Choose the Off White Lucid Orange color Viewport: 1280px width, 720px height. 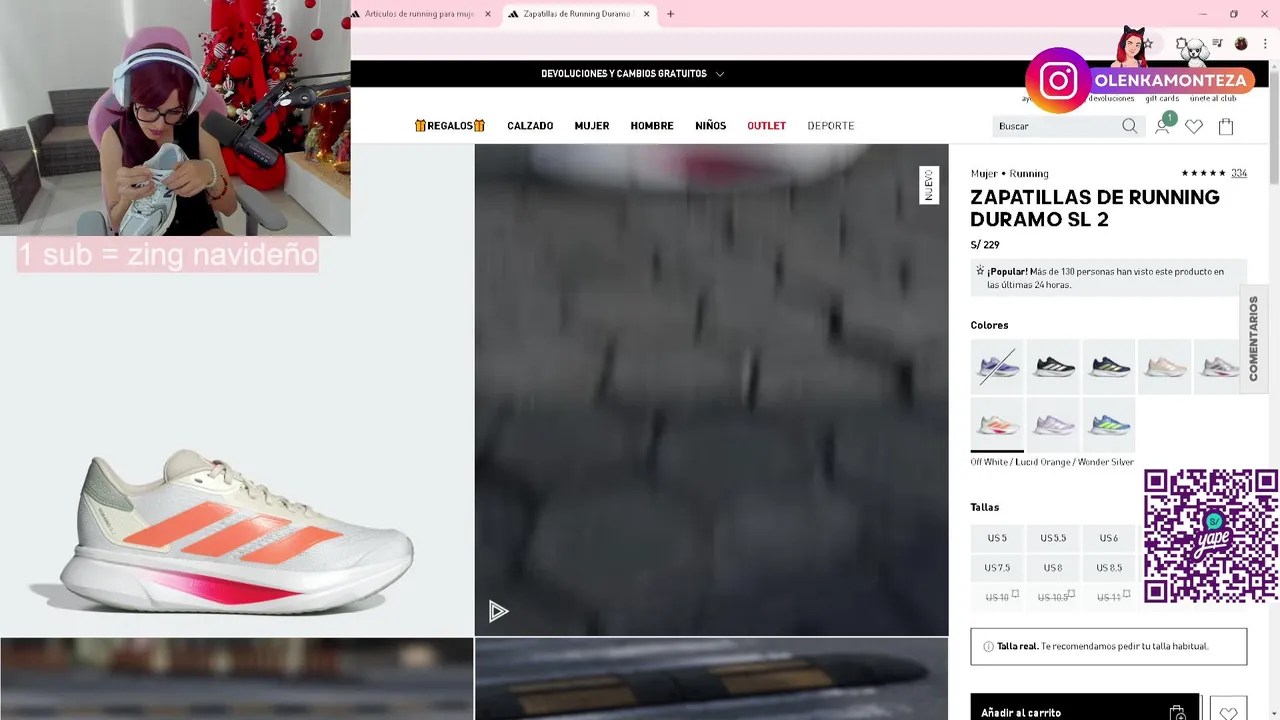[x=997, y=424]
